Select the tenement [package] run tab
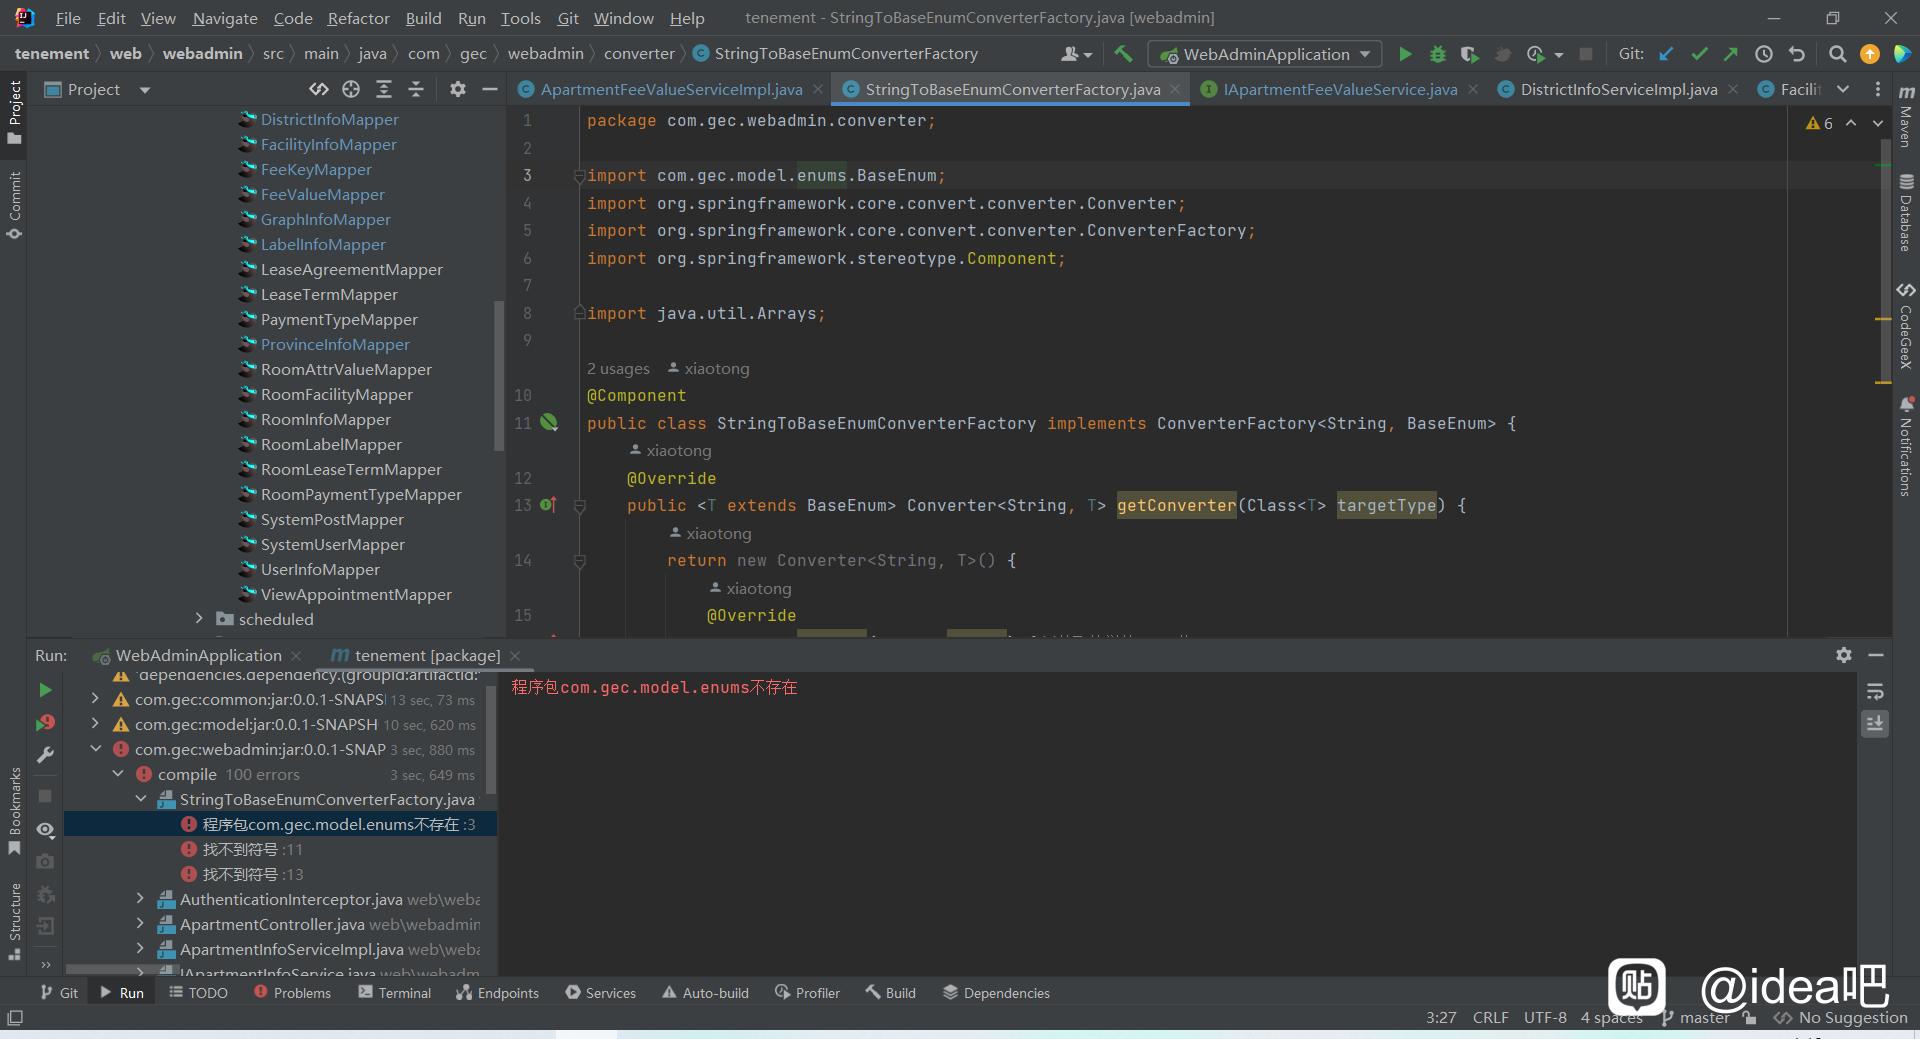The image size is (1920, 1039). pos(427,655)
